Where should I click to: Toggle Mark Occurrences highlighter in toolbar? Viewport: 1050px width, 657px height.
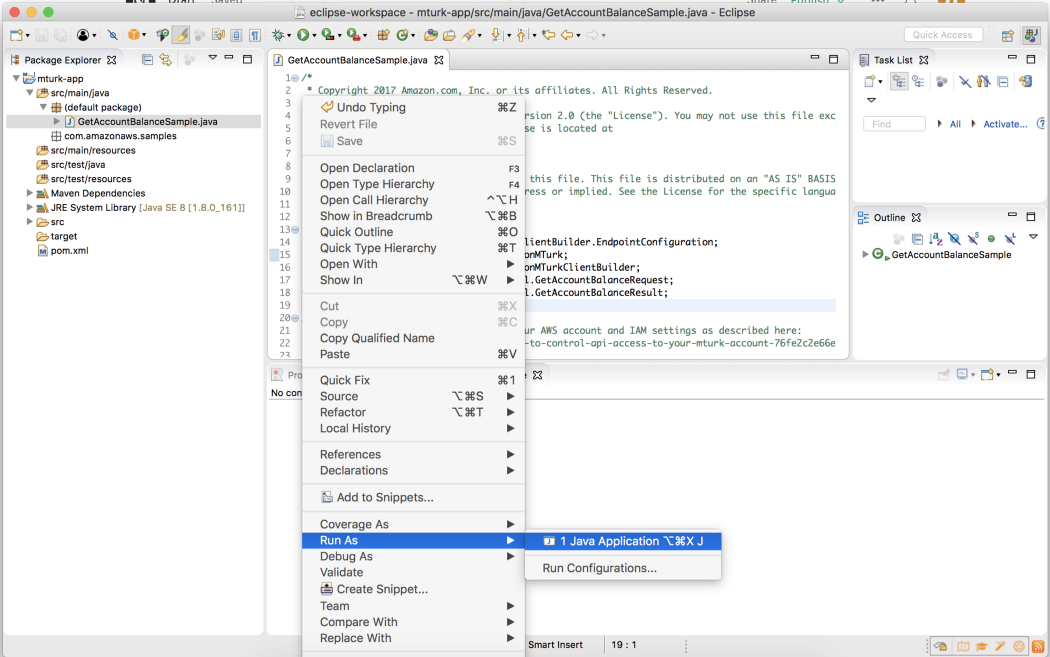(181, 35)
